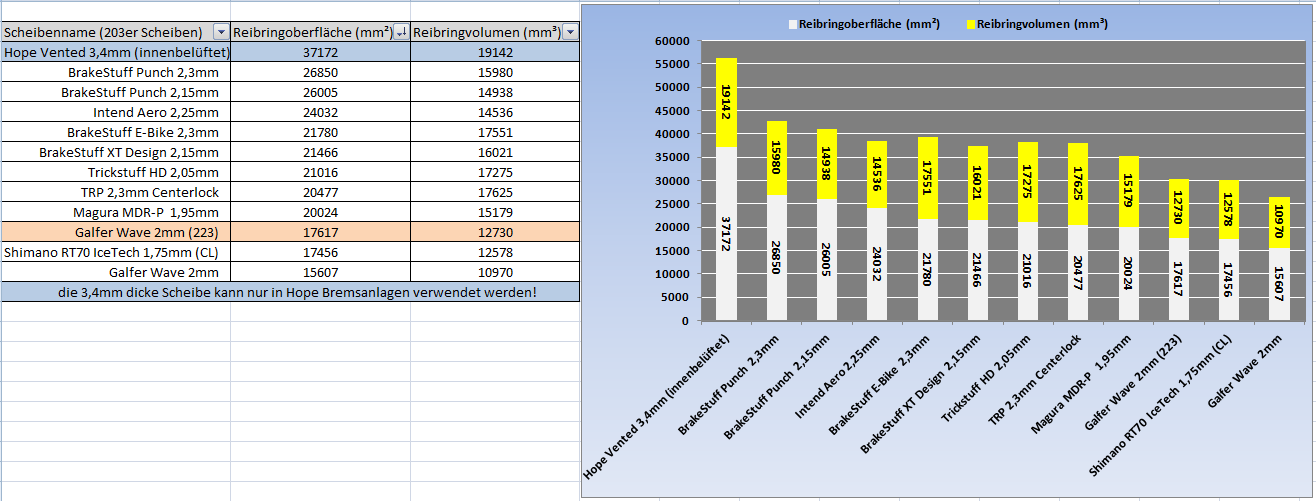Select table cell with volume value 10970
Screen dimensions: 1316x501
click(495, 272)
